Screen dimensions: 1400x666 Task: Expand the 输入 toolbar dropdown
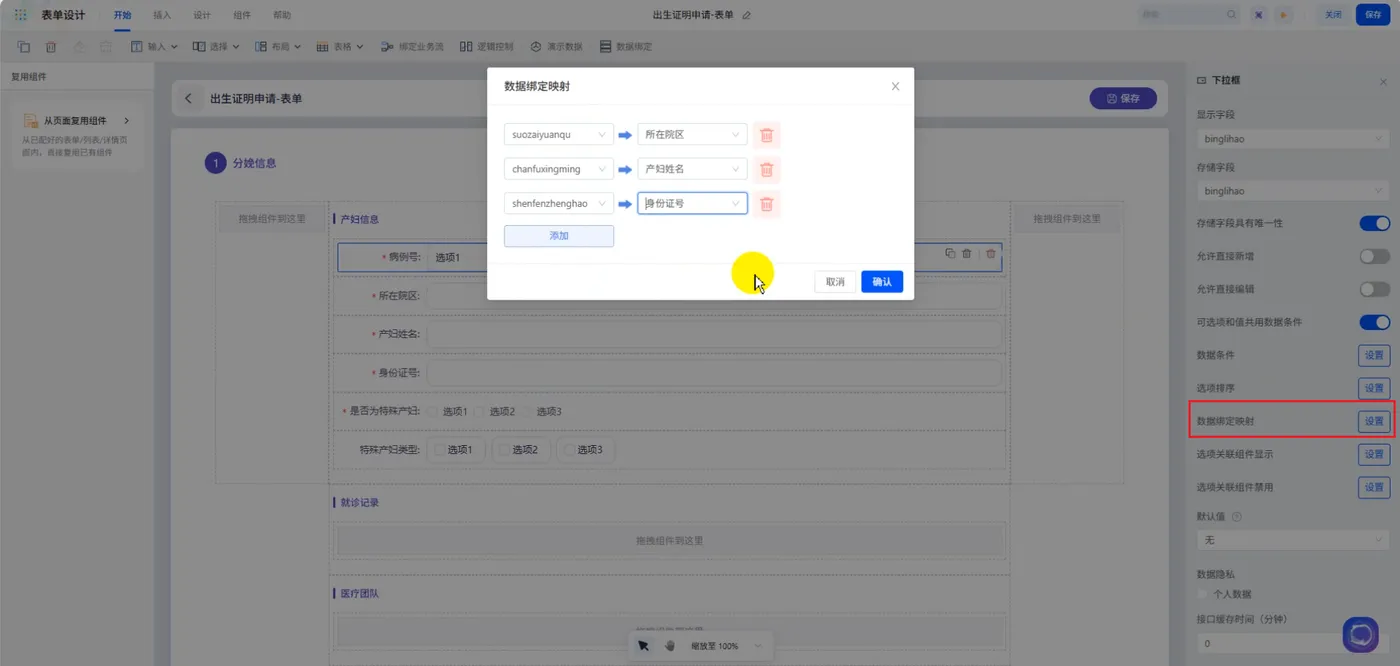pyautogui.click(x=154, y=47)
